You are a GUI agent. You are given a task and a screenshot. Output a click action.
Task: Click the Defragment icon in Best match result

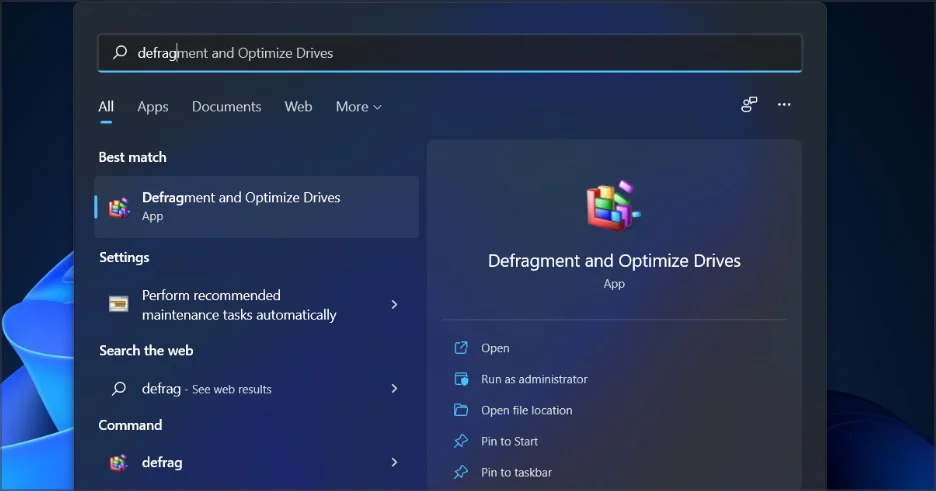[x=120, y=207]
